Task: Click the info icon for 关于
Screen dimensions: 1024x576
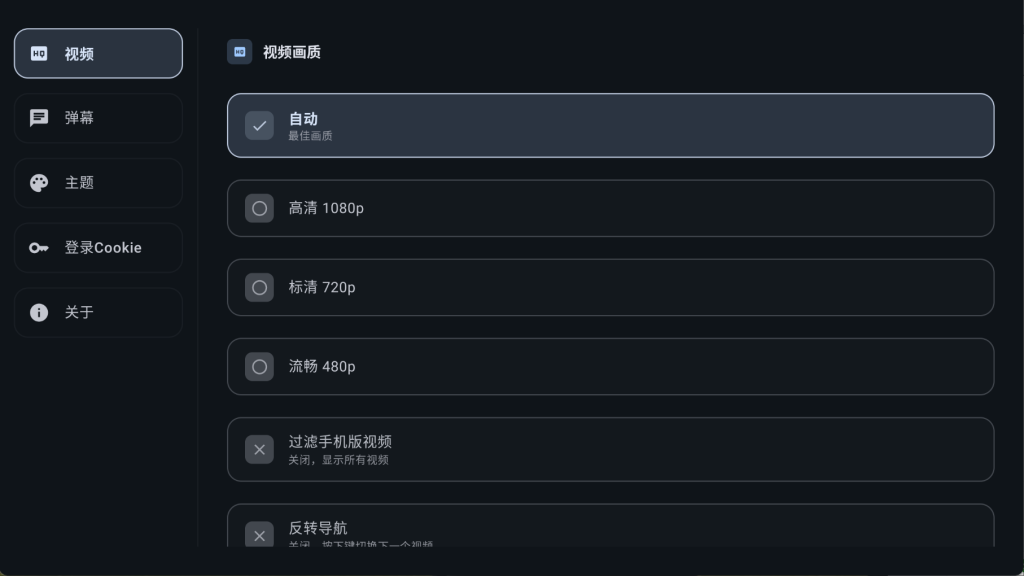Action: [39, 312]
